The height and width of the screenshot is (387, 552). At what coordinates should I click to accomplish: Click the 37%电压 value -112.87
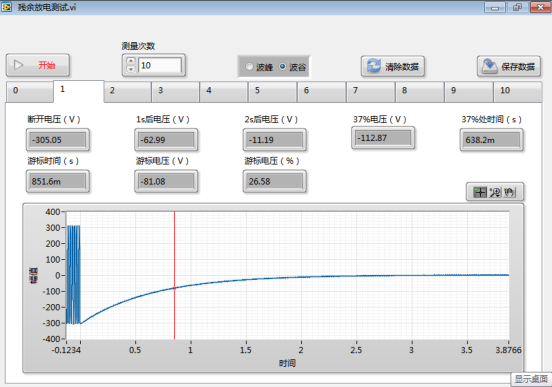click(x=383, y=138)
